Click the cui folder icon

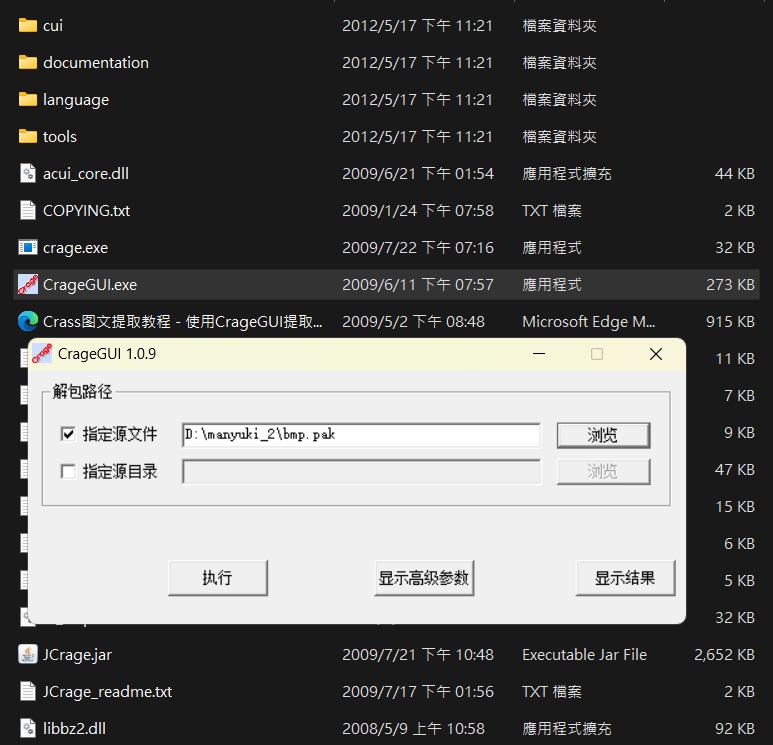pyautogui.click(x=28, y=25)
